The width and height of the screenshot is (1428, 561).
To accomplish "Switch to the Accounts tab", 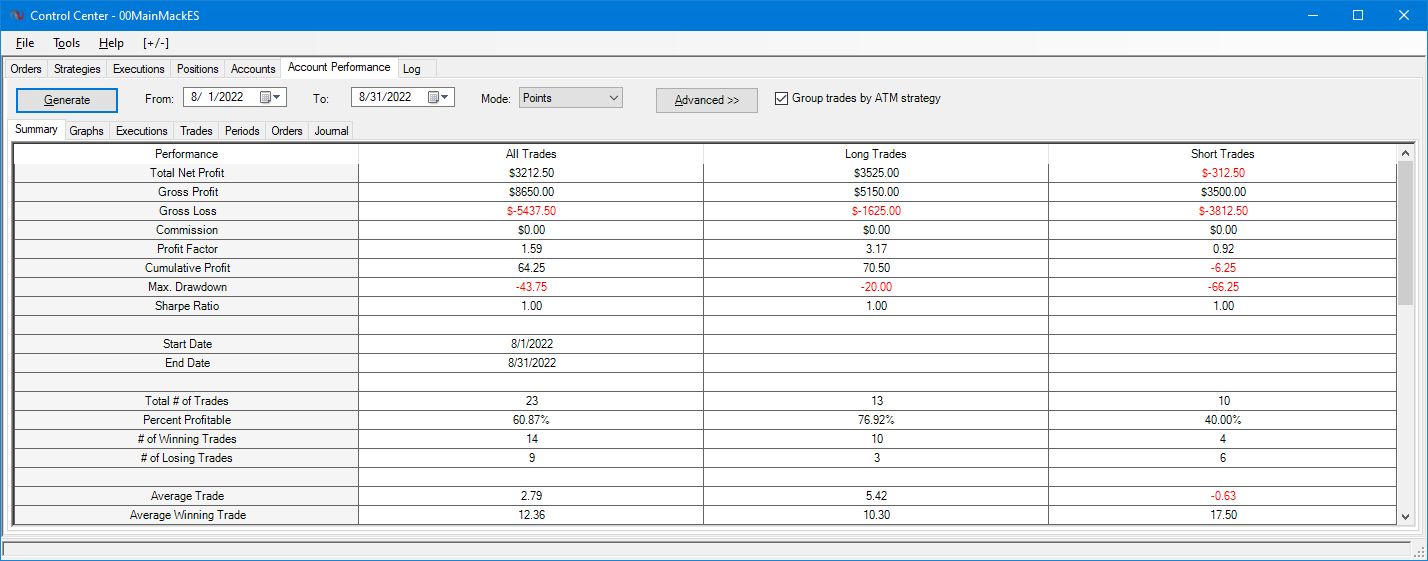I will [x=253, y=69].
